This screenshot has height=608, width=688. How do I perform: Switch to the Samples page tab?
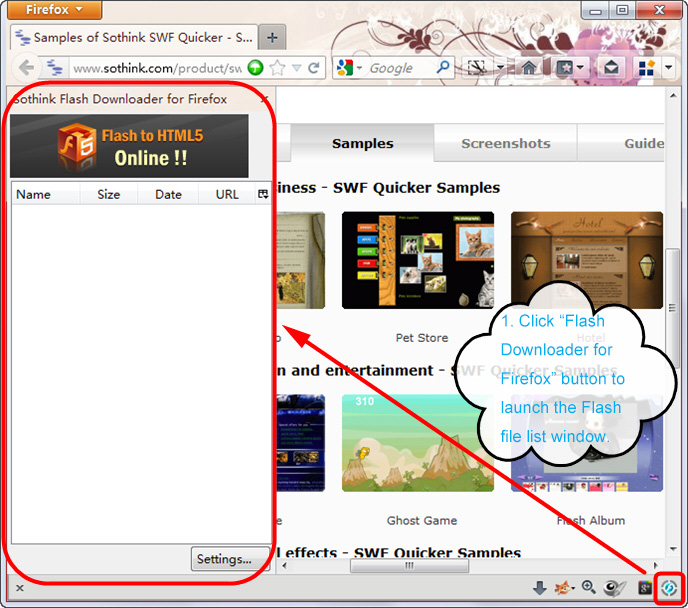(x=362, y=143)
